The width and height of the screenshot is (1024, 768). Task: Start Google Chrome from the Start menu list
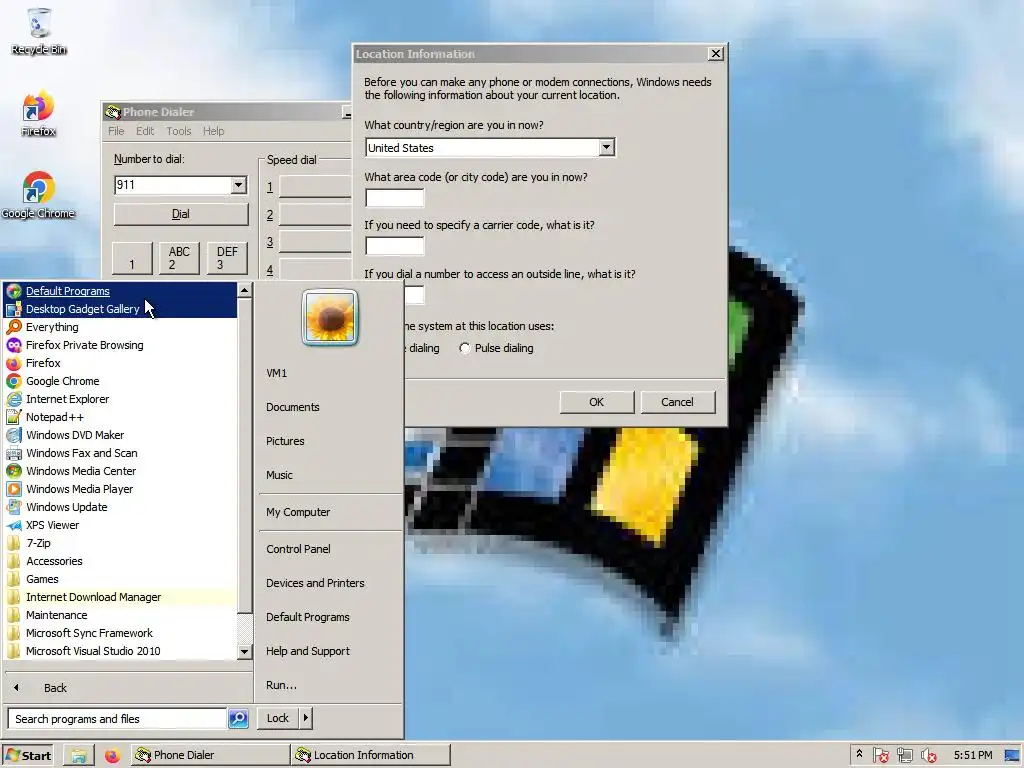pyautogui.click(x=120, y=381)
